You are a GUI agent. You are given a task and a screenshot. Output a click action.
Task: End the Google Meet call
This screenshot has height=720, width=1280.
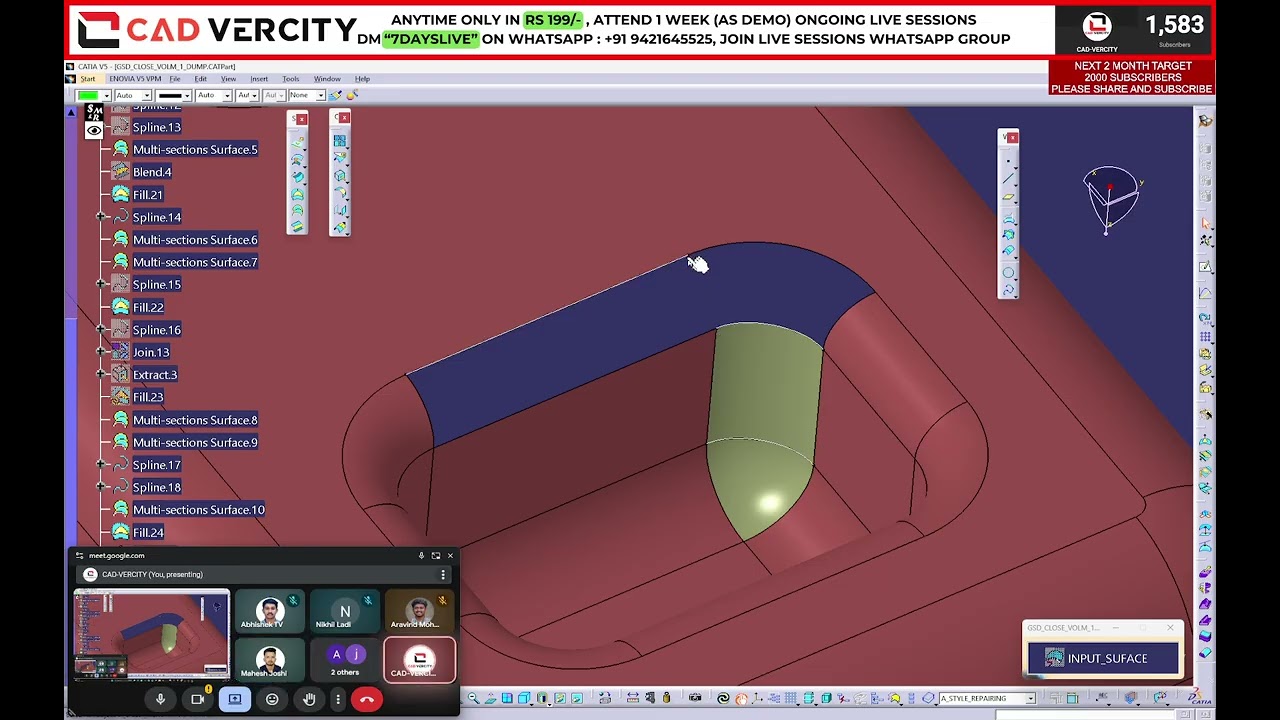(367, 699)
